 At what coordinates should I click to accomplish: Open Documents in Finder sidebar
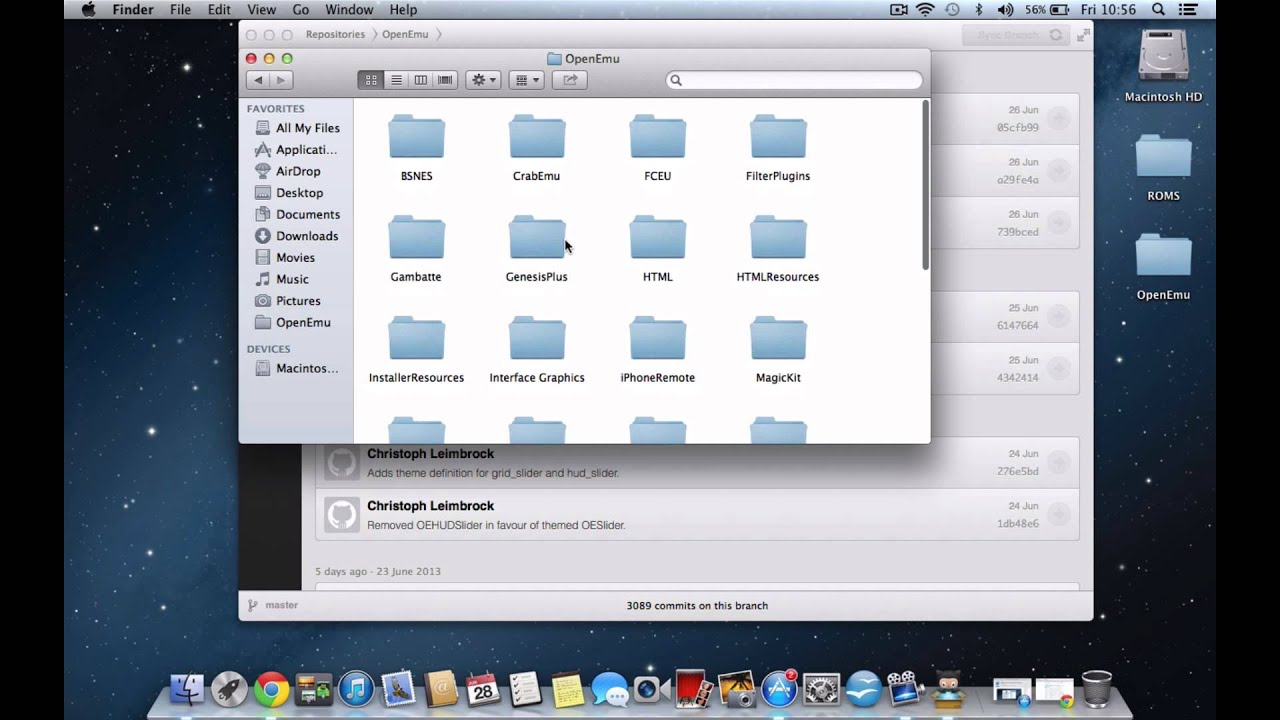297,214
